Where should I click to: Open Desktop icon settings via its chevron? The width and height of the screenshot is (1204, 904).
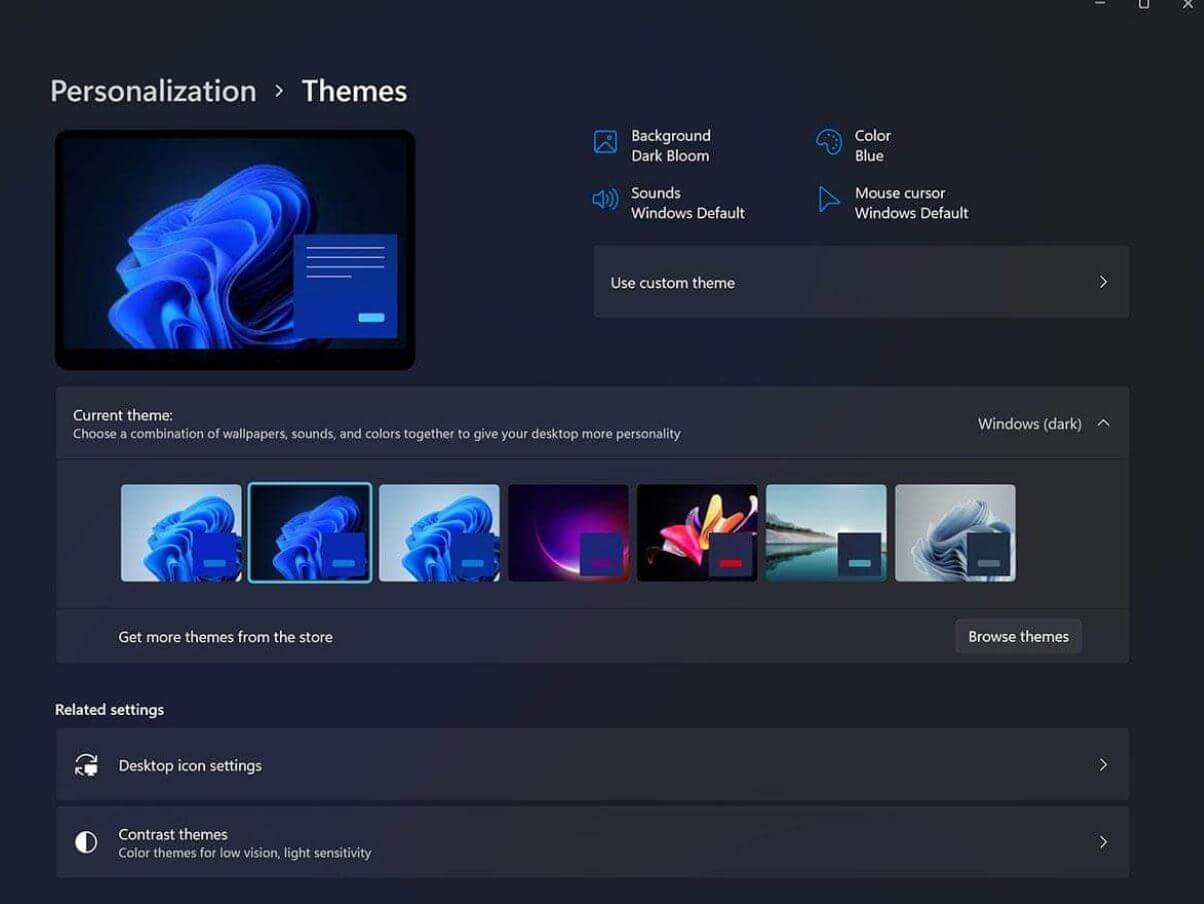click(1103, 765)
